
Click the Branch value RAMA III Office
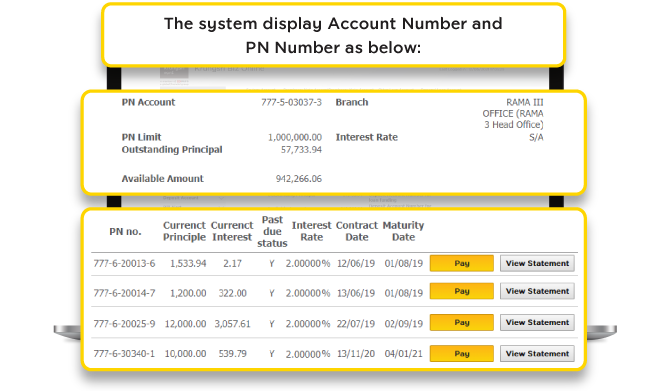click(513, 113)
